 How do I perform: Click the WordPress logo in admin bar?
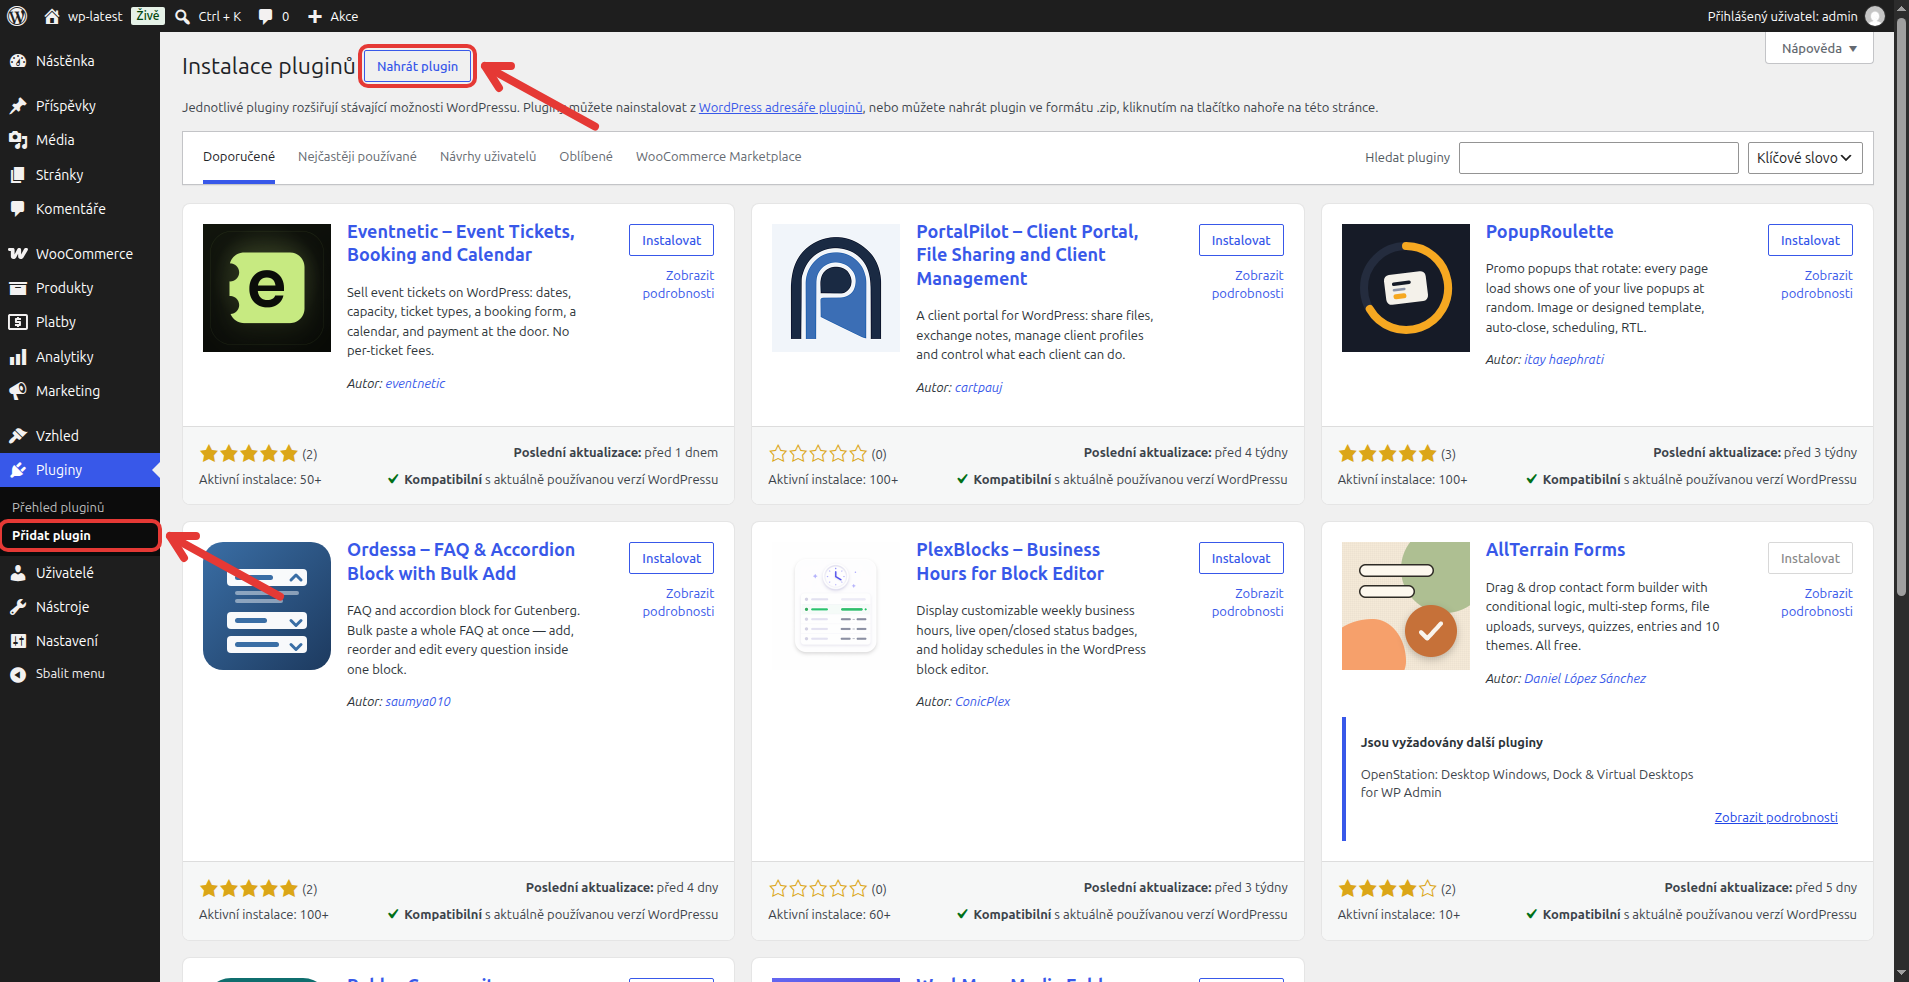coord(17,16)
